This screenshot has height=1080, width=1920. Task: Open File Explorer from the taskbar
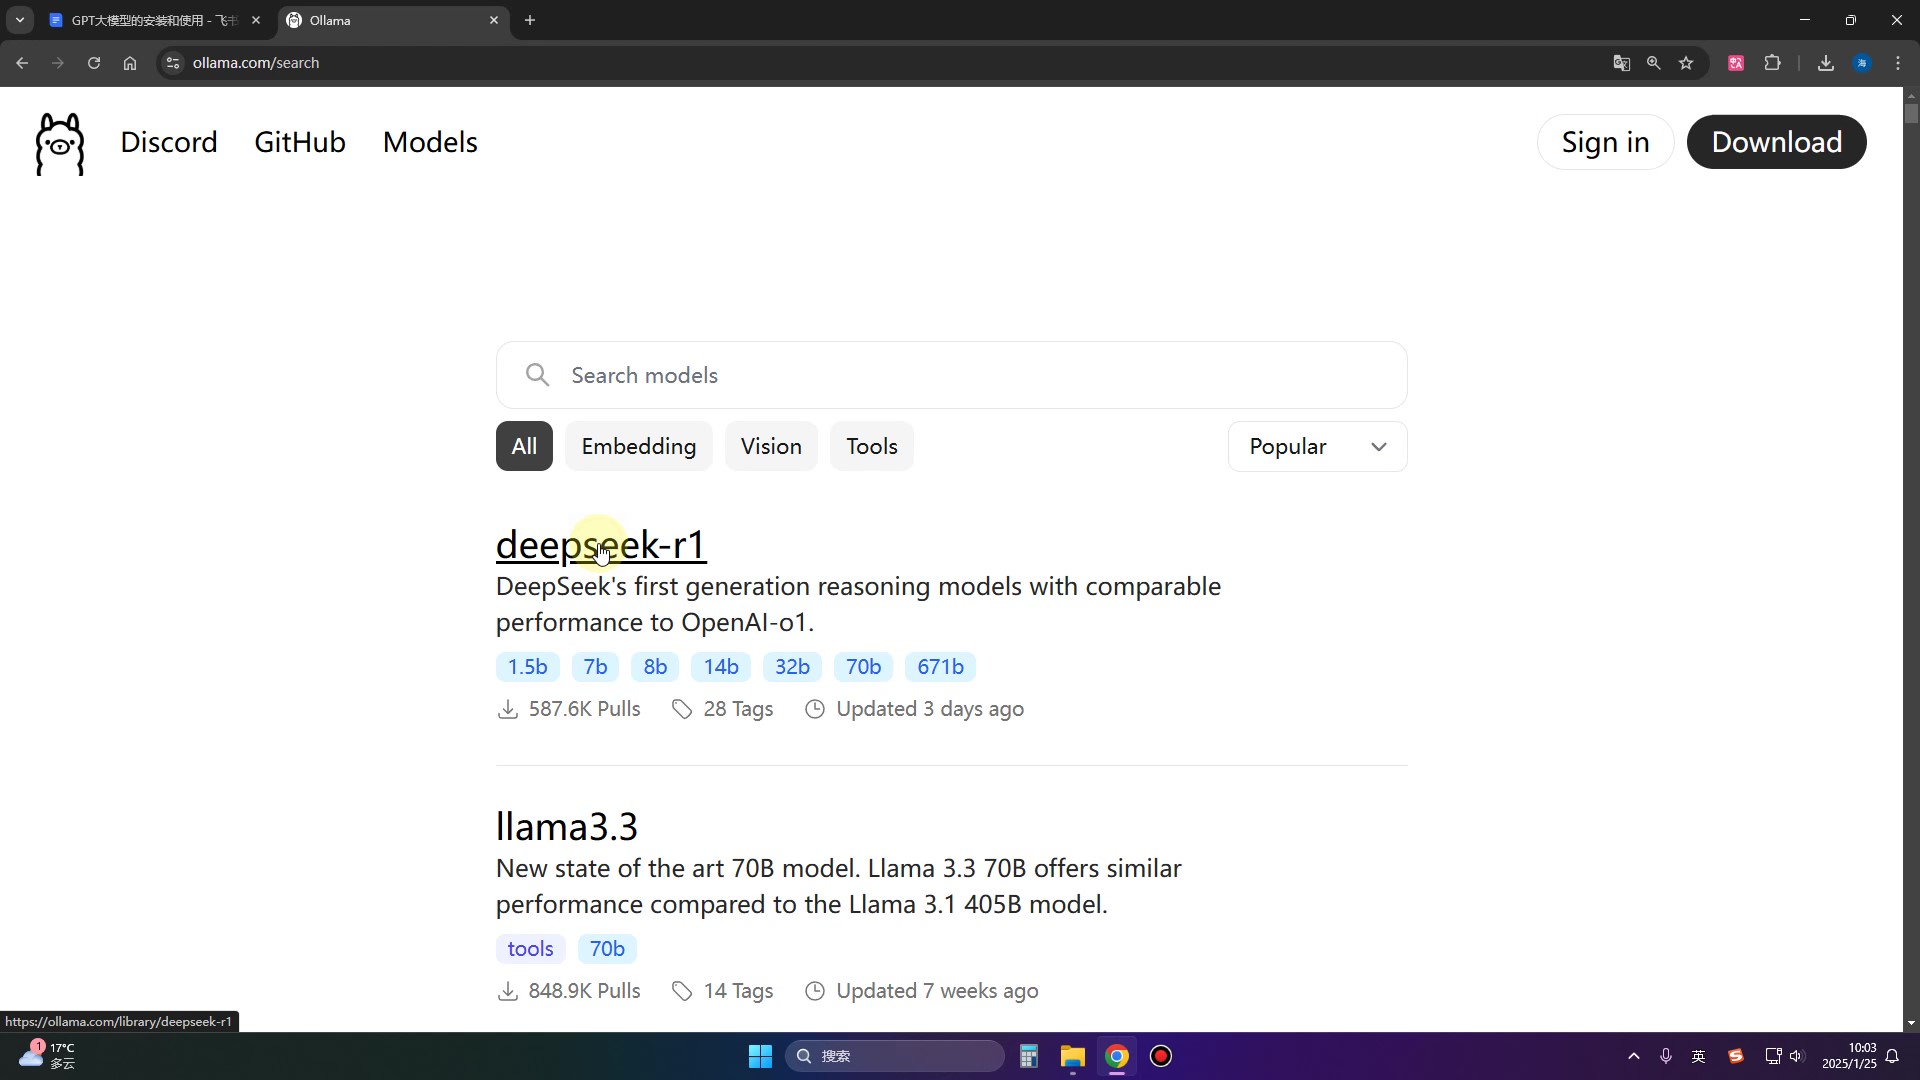(1073, 1056)
